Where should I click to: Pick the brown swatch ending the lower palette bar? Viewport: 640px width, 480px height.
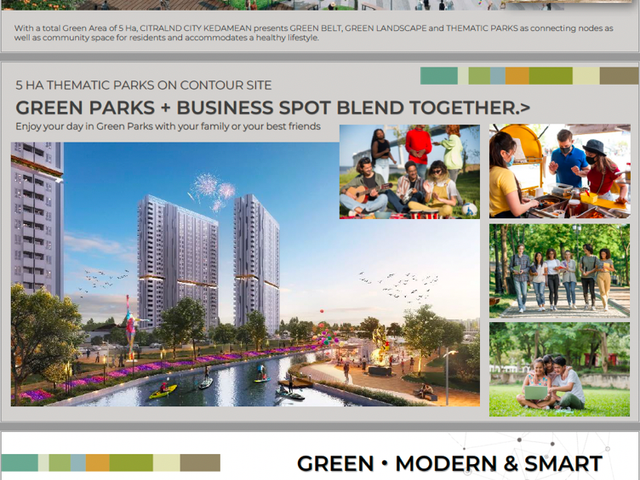coord(200,463)
